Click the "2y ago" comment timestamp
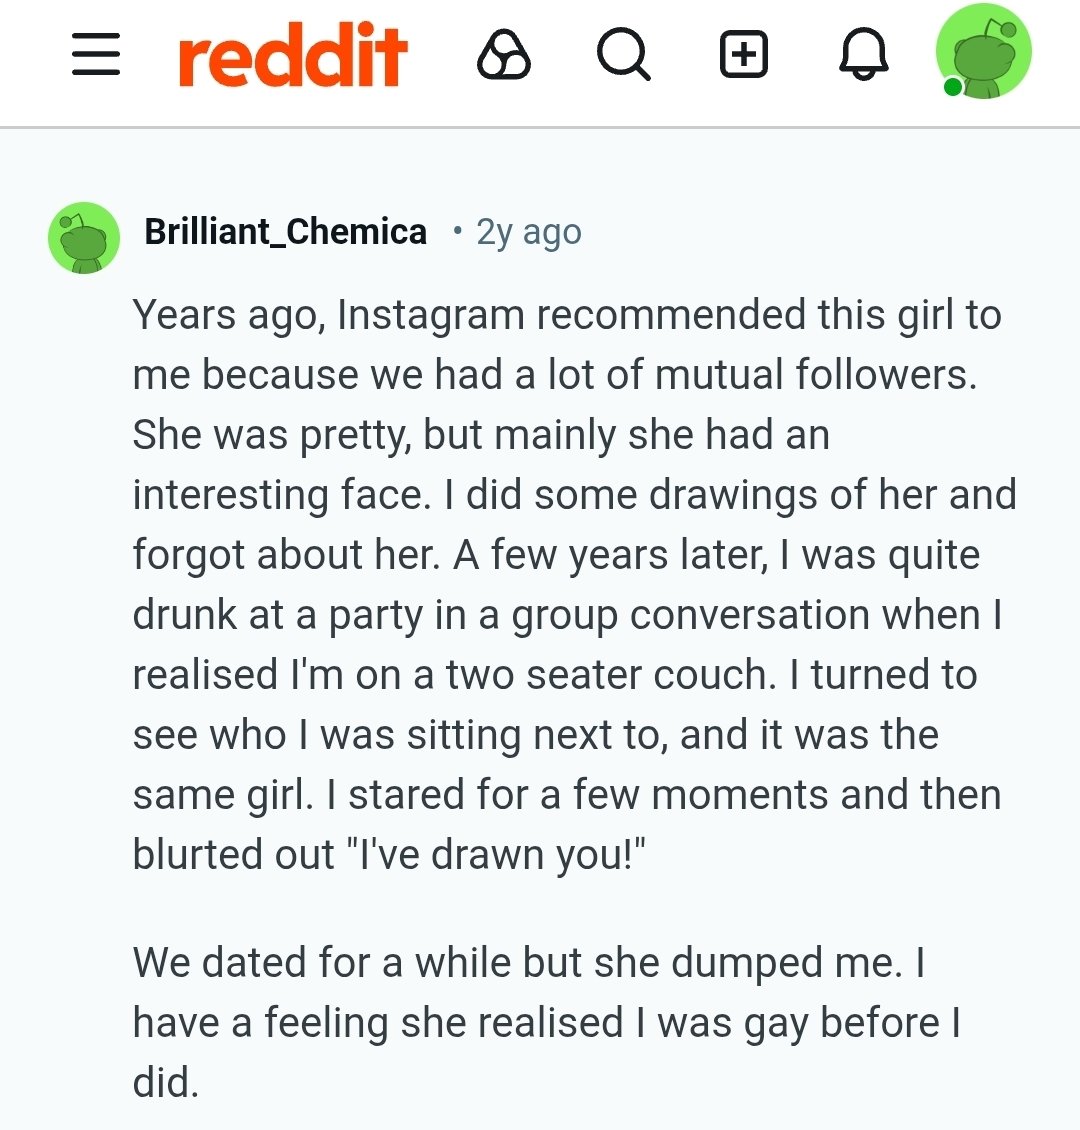Screen dimensions: 1080x1130 [528, 232]
